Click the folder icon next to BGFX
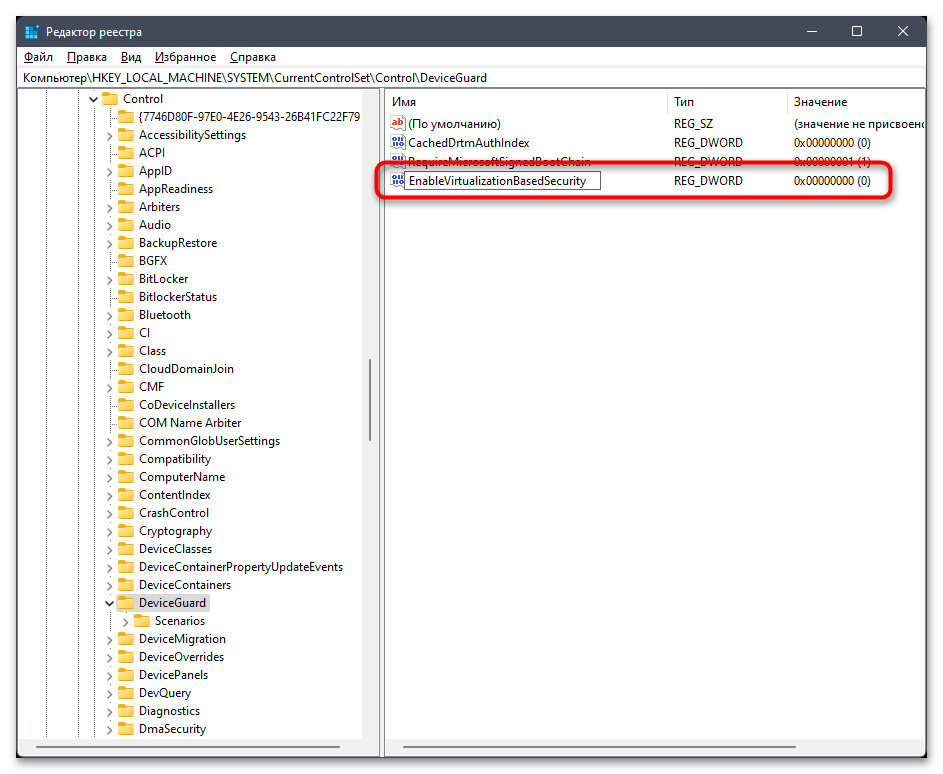This screenshot has width=943, height=774. tap(126, 260)
